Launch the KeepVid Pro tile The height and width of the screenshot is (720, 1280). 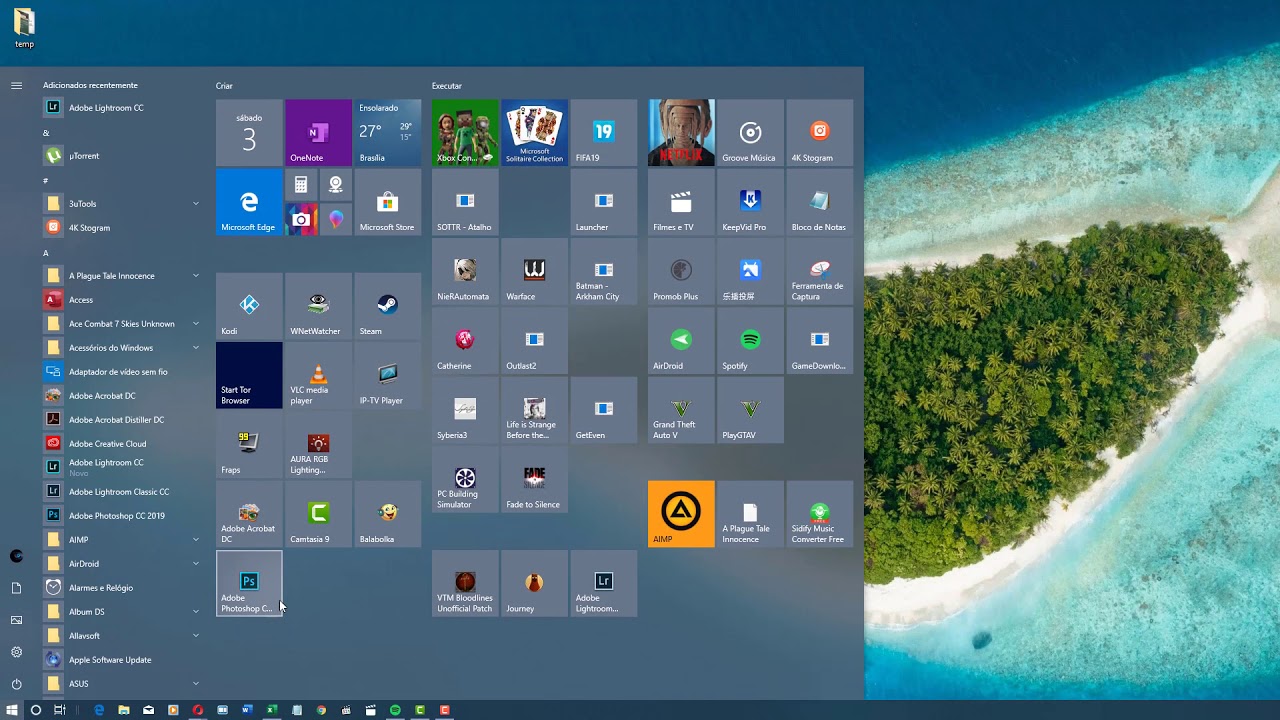coord(750,201)
